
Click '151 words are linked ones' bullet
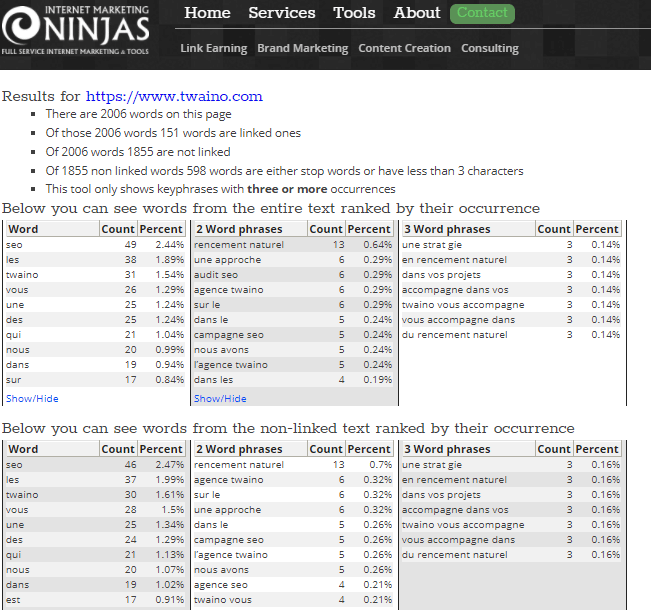pyautogui.click(x=173, y=133)
